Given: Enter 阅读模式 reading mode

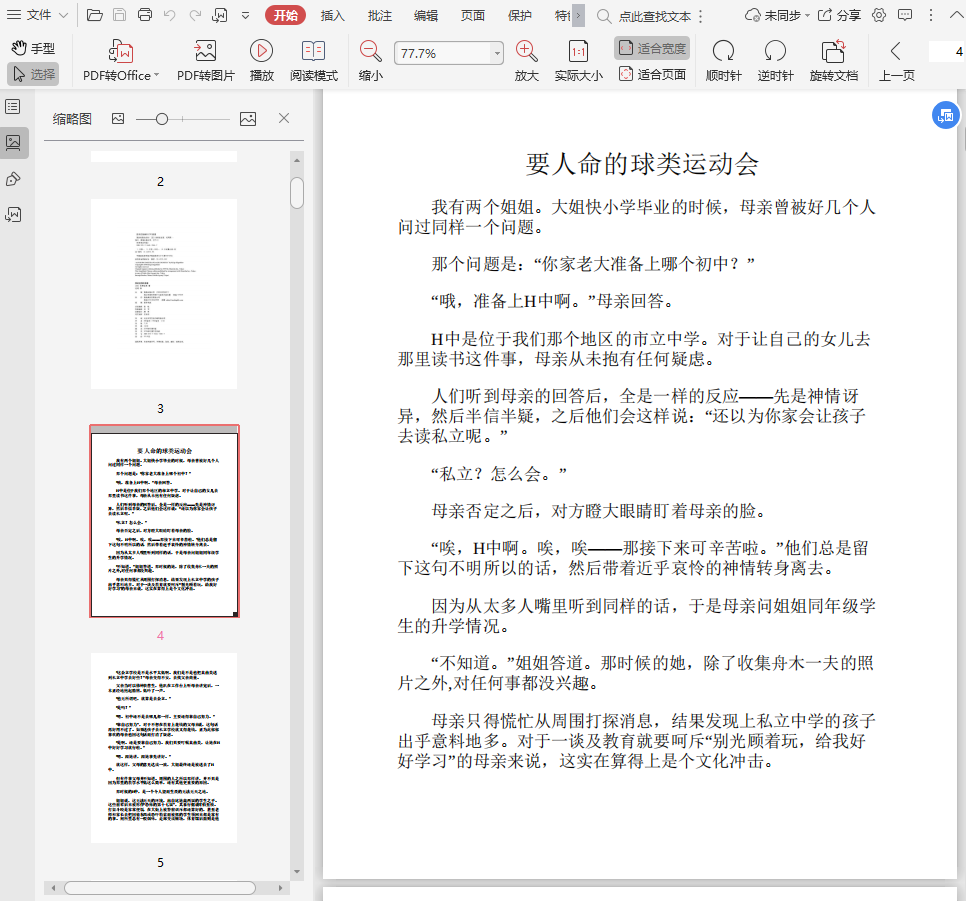Looking at the screenshot, I should (314, 60).
